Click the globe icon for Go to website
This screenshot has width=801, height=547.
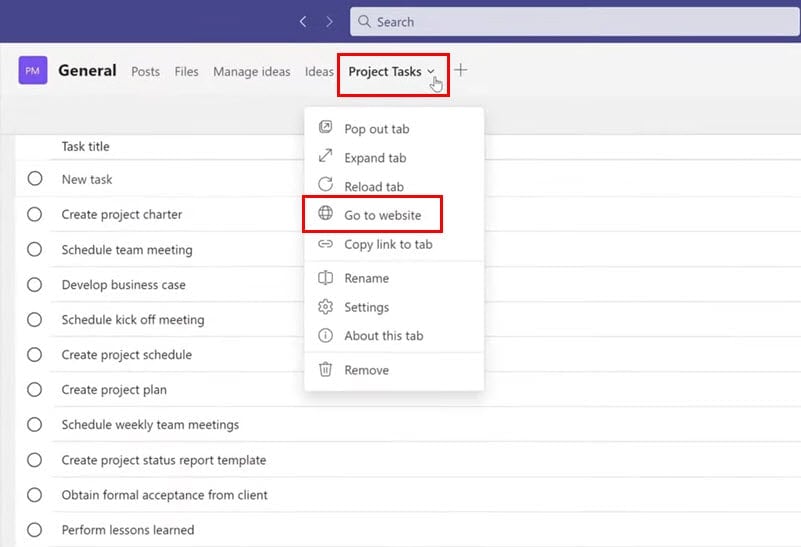pos(325,214)
